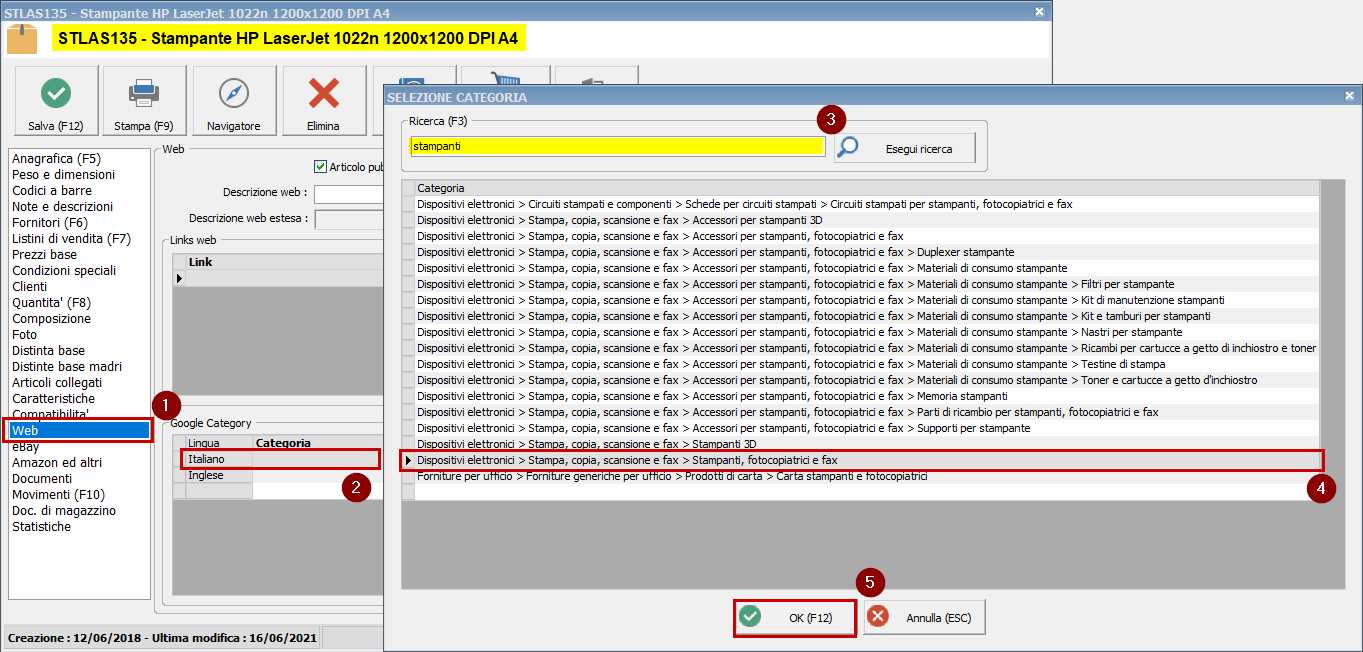Open Prezzi base in the sidebar

click(44, 255)
